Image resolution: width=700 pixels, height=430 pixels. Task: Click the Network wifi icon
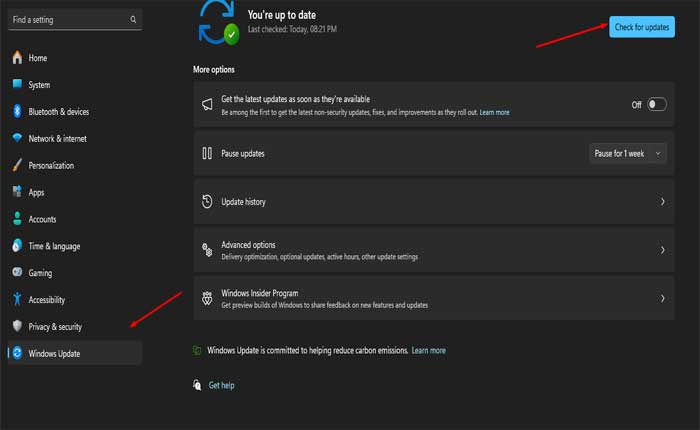[17, 138]
